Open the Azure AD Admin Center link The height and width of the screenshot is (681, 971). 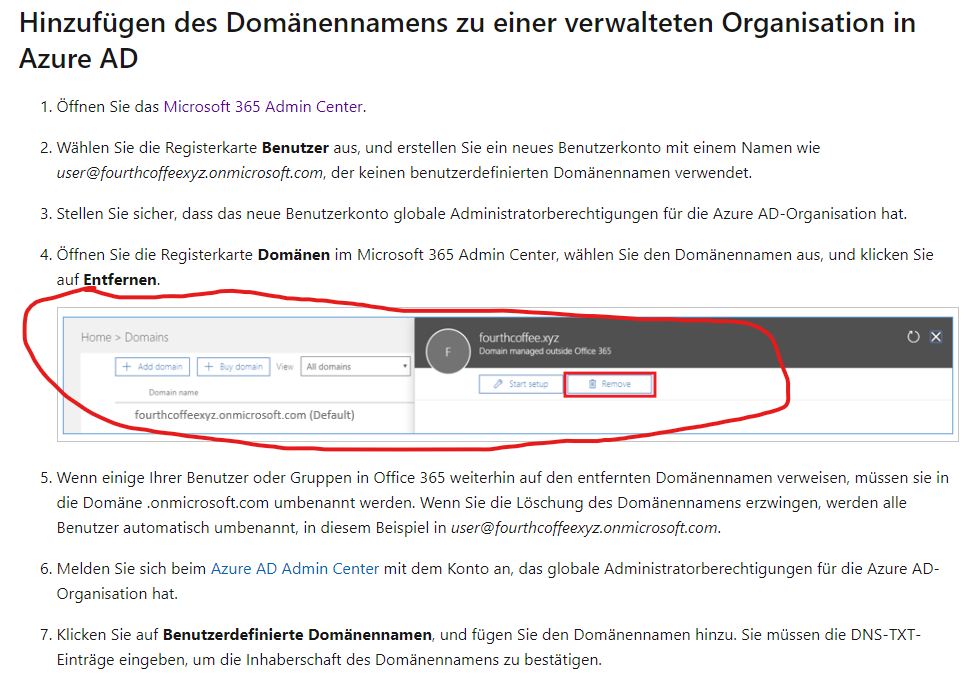coord(295,568)
